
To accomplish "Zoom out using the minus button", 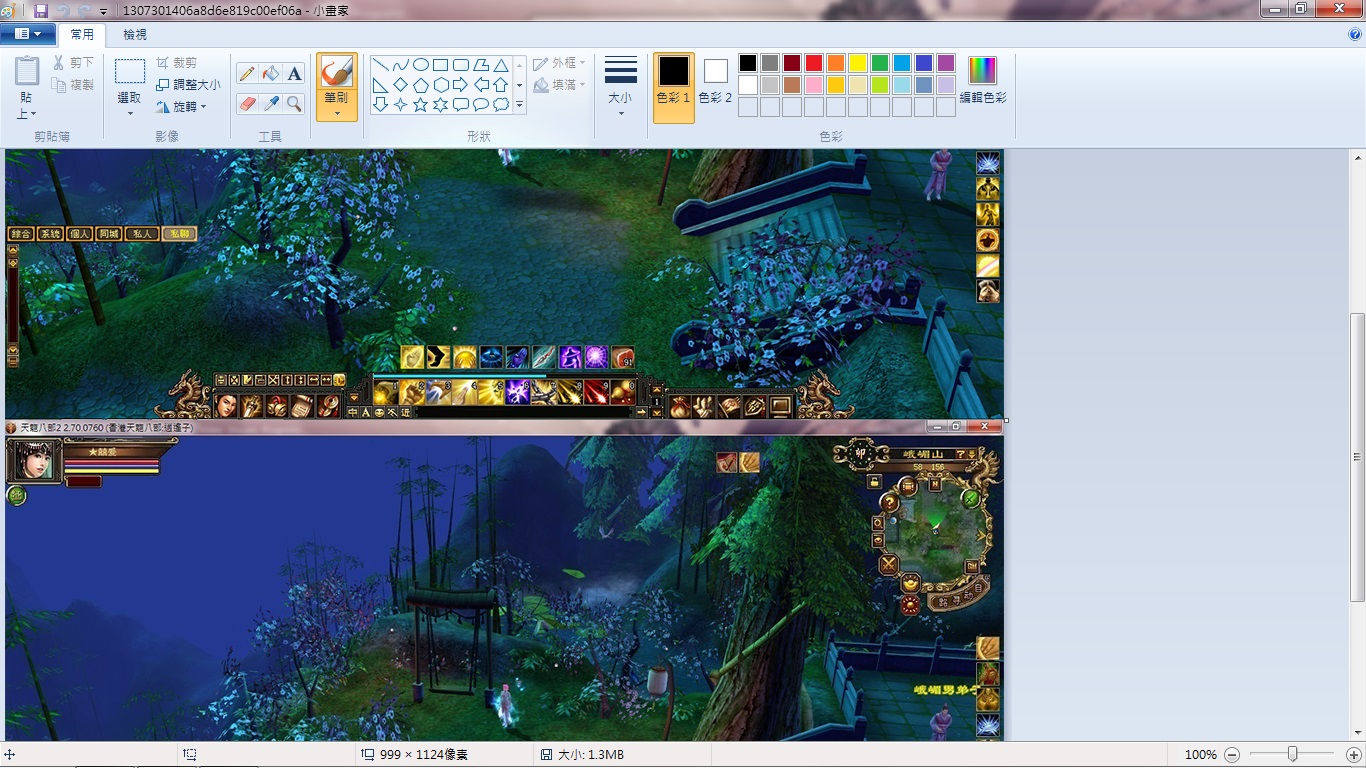I will [1232, 755].
